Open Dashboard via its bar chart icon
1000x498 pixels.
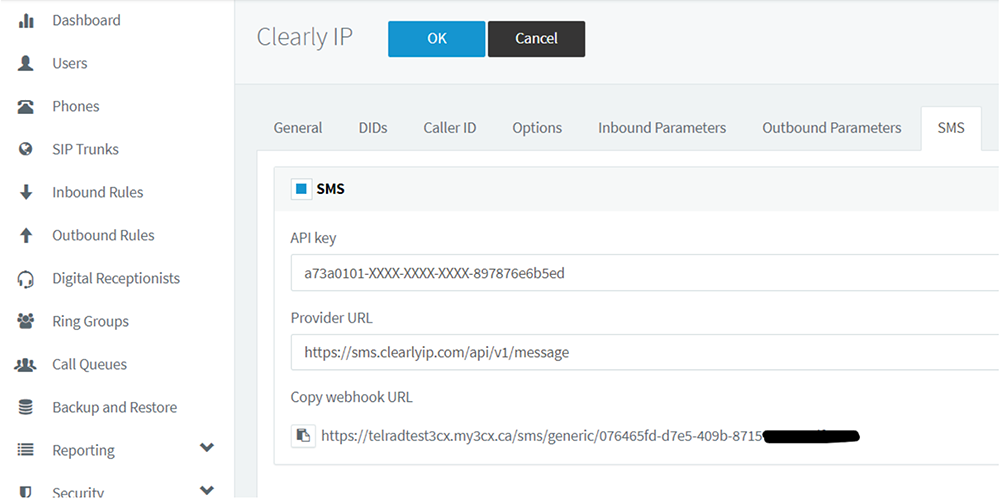[26, 21]
